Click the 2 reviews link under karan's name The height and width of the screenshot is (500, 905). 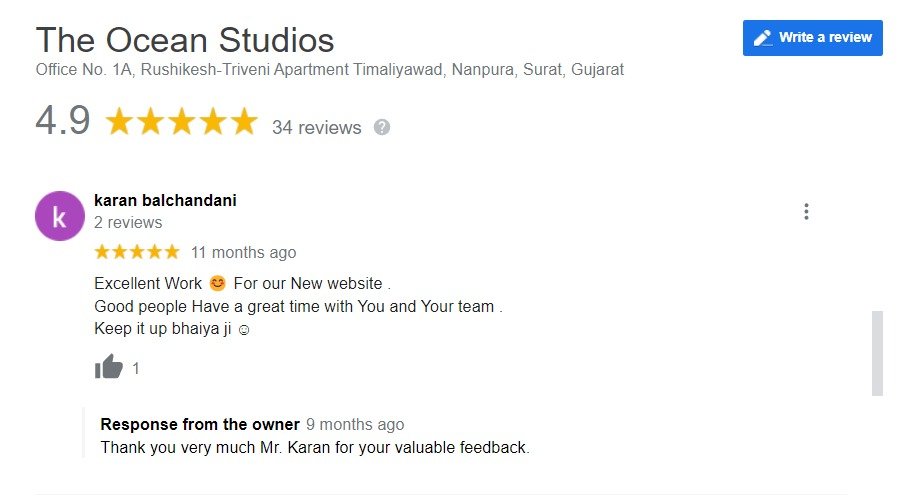tap(128, 222)
